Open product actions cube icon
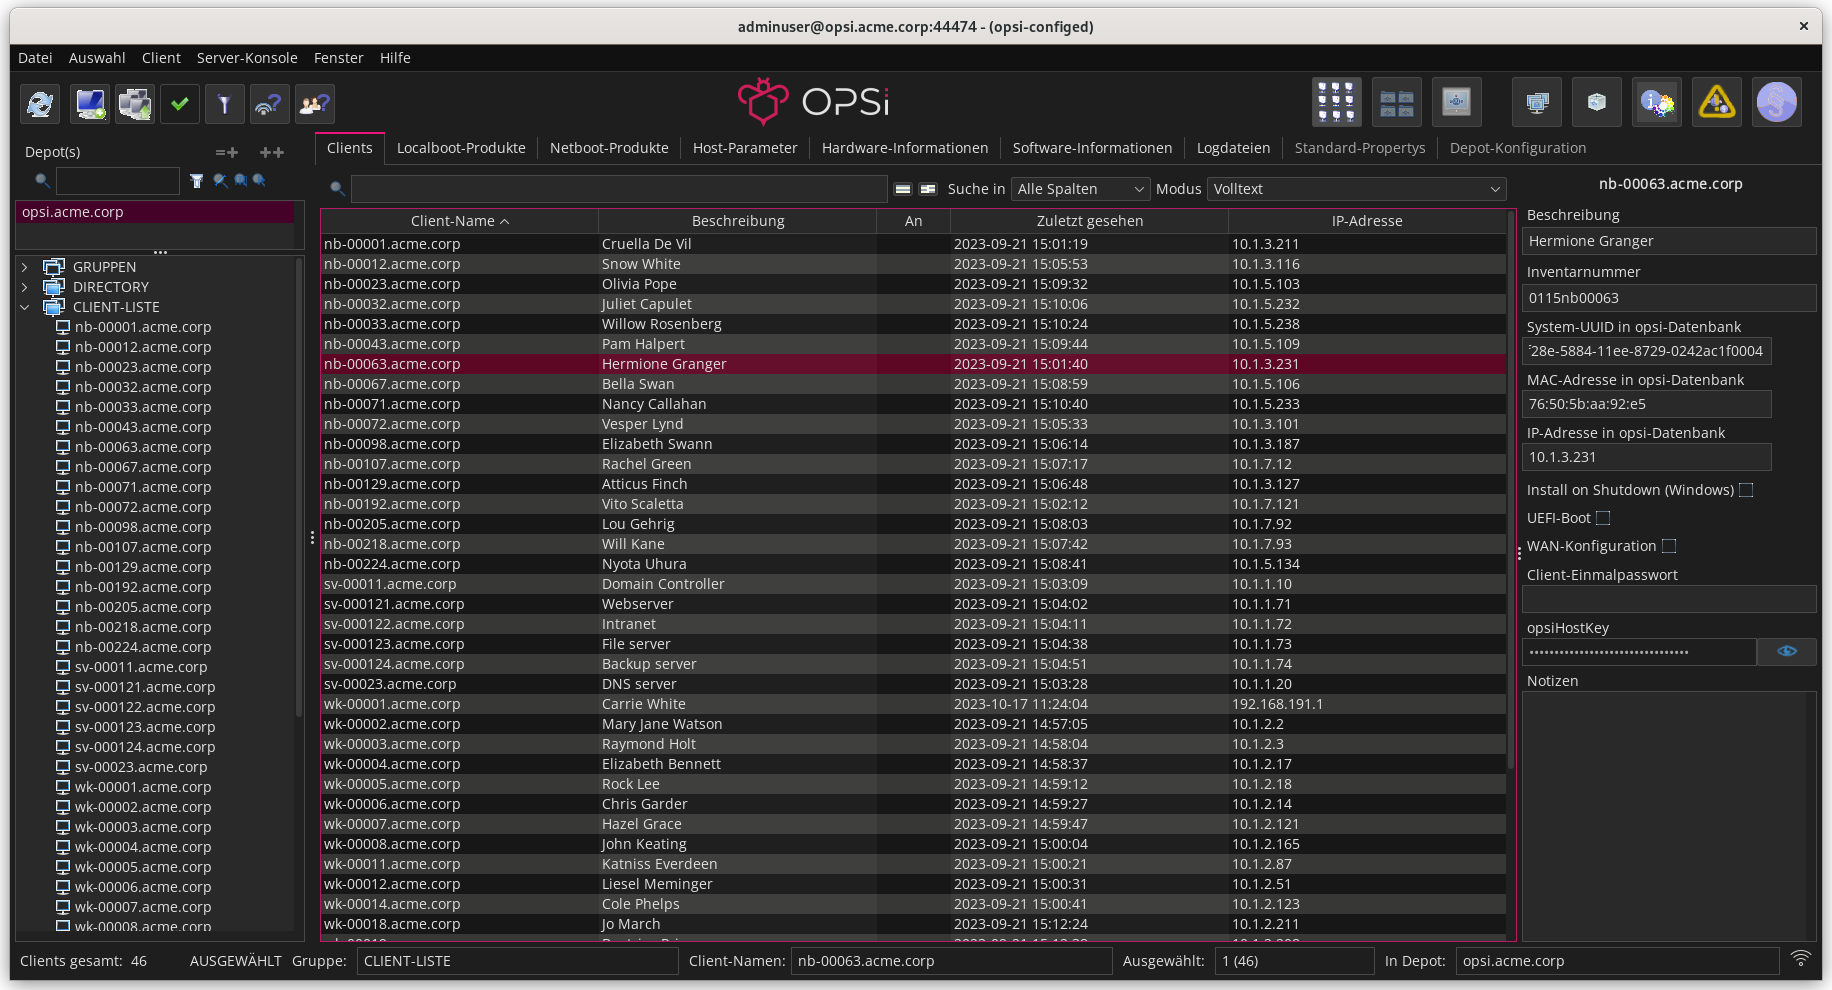The height and width of the screenshot is (990, 1832). click(1596, 102)
